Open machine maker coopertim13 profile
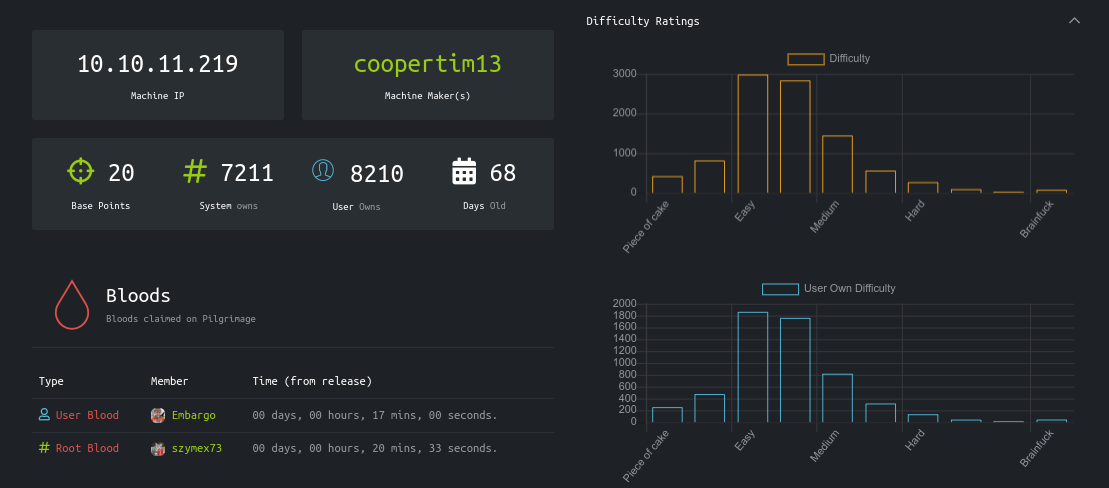The height and width of the screenshot is (488, 1109). coord(427,64)
